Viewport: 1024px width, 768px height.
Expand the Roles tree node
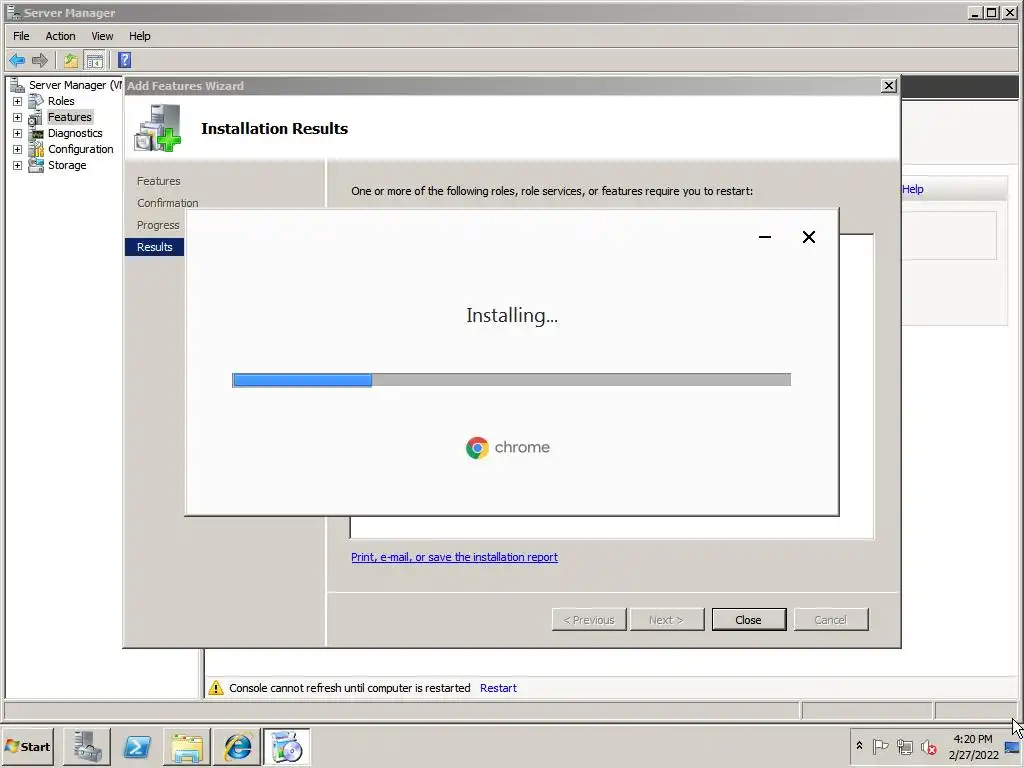(18, 101)
